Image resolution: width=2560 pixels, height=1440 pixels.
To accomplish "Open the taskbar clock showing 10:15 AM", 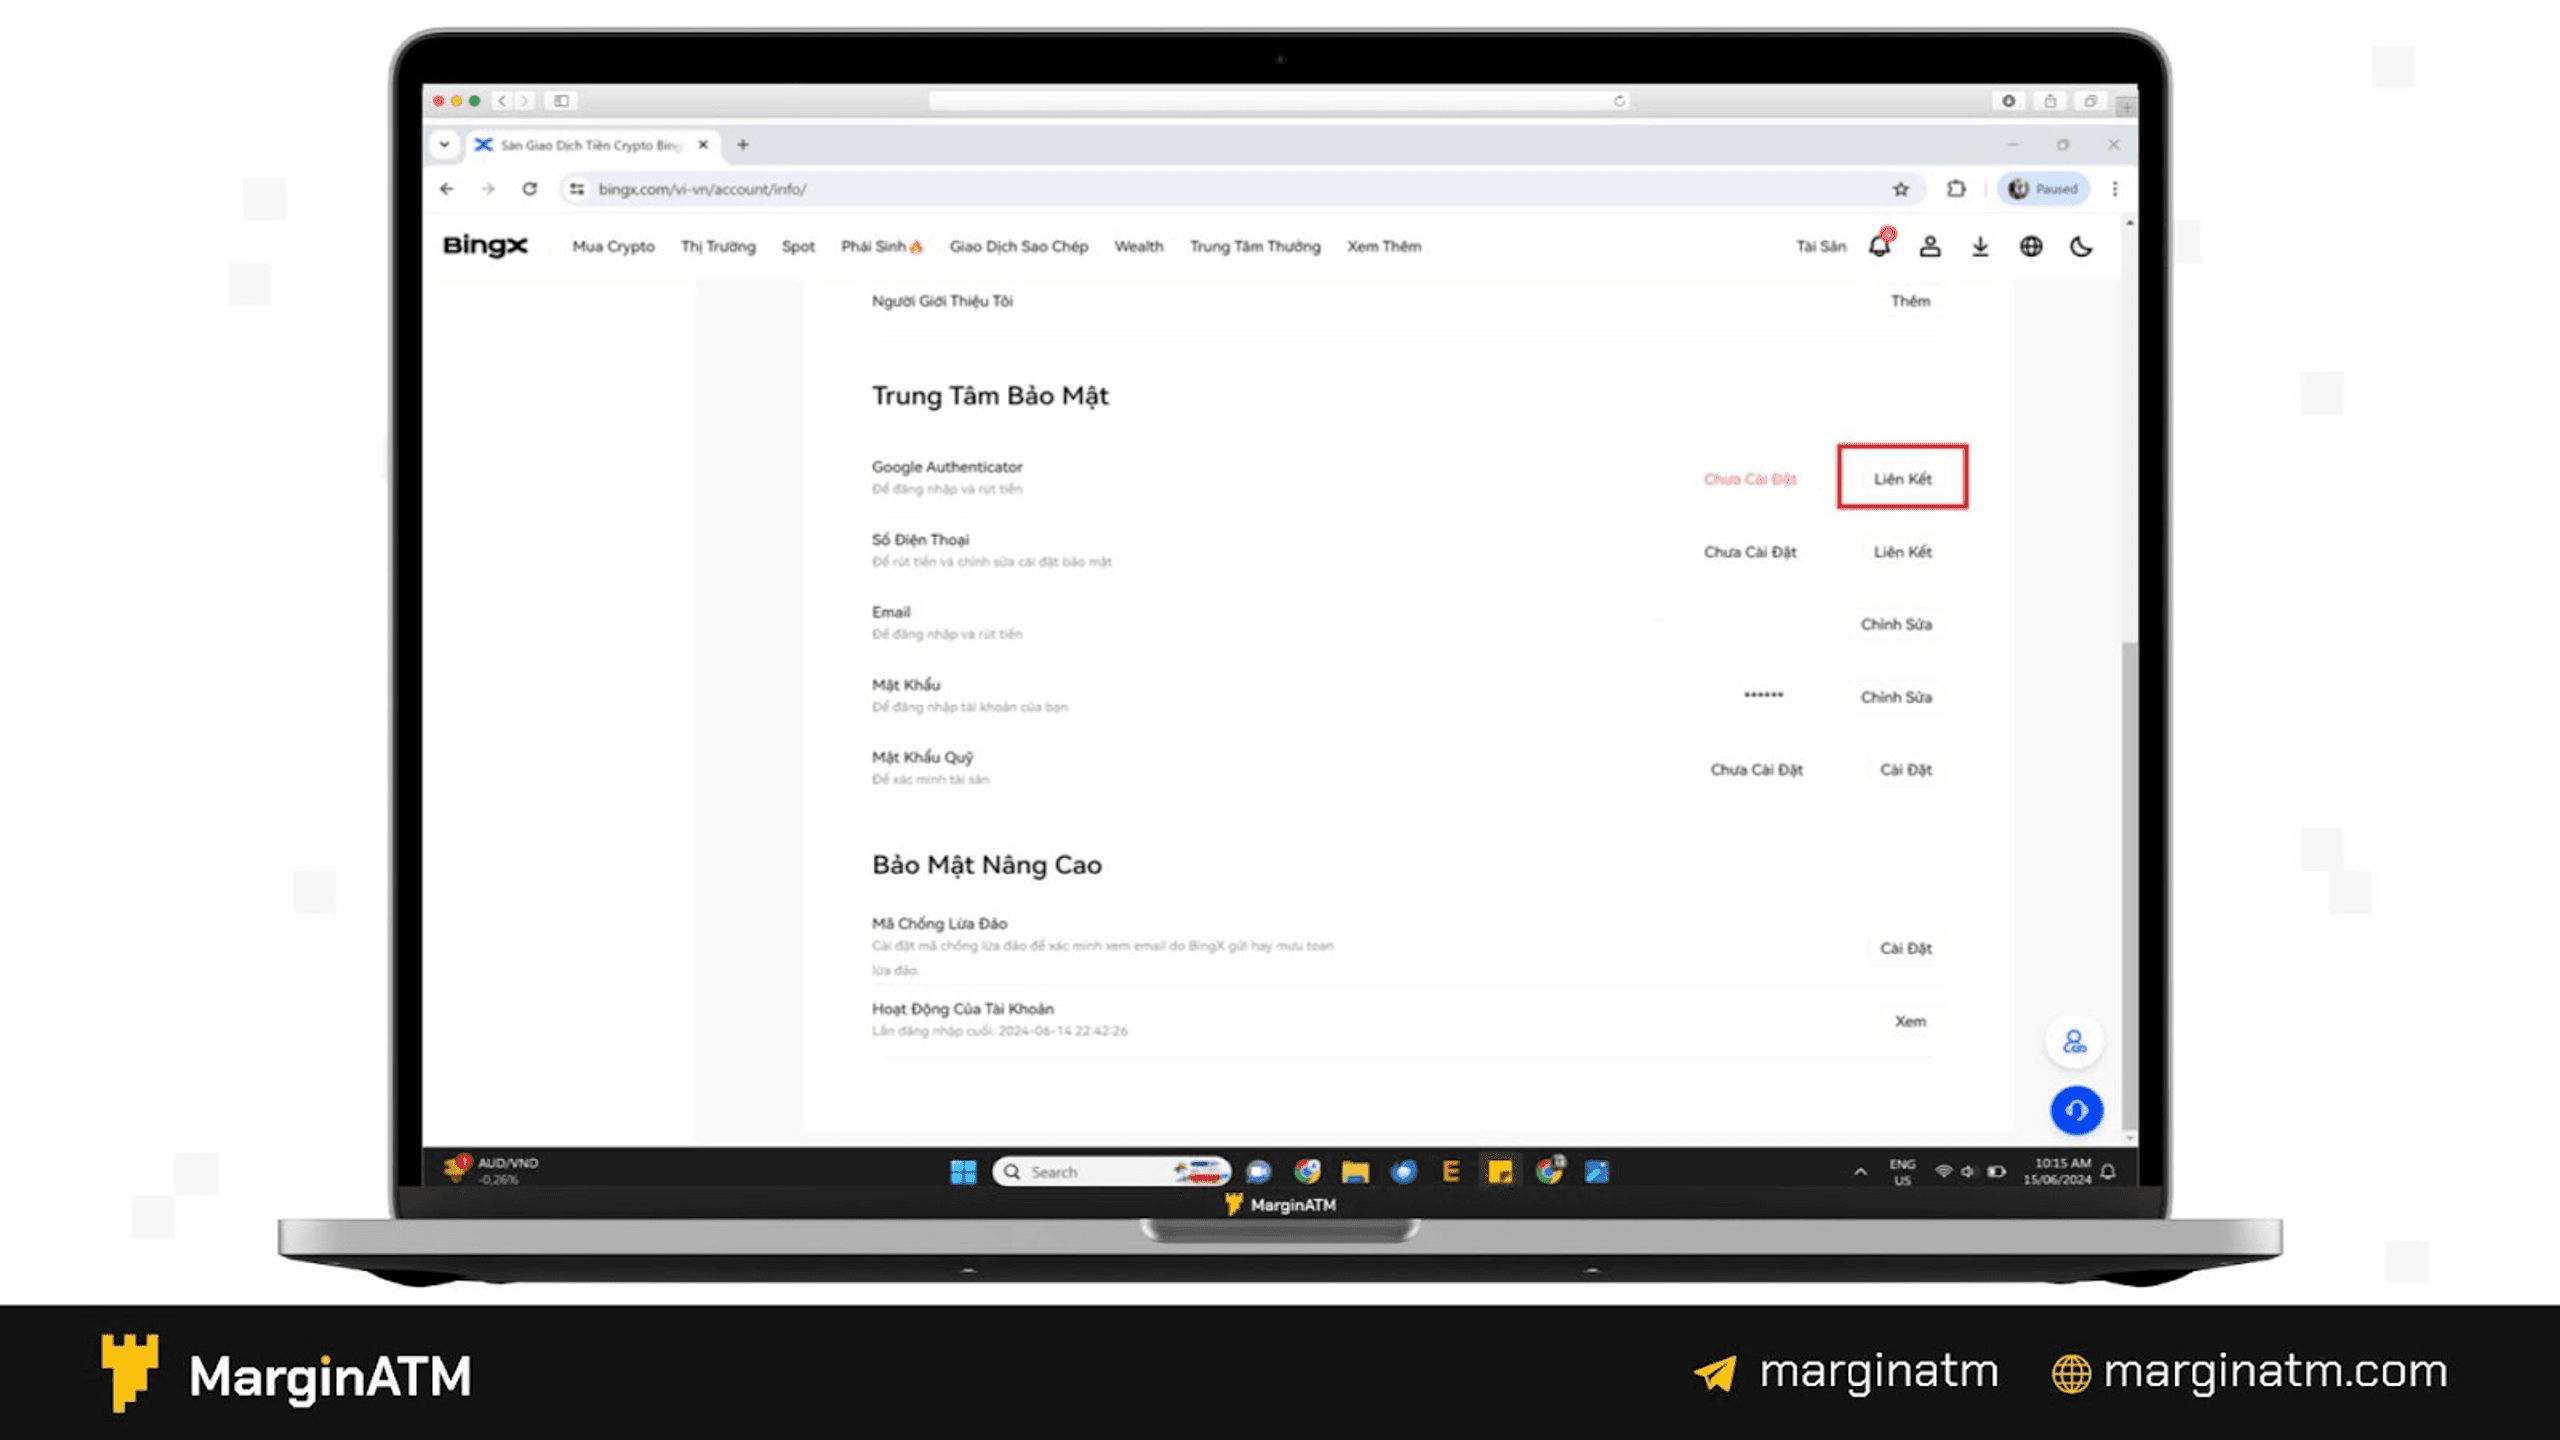I will tap(2057, 1171).
